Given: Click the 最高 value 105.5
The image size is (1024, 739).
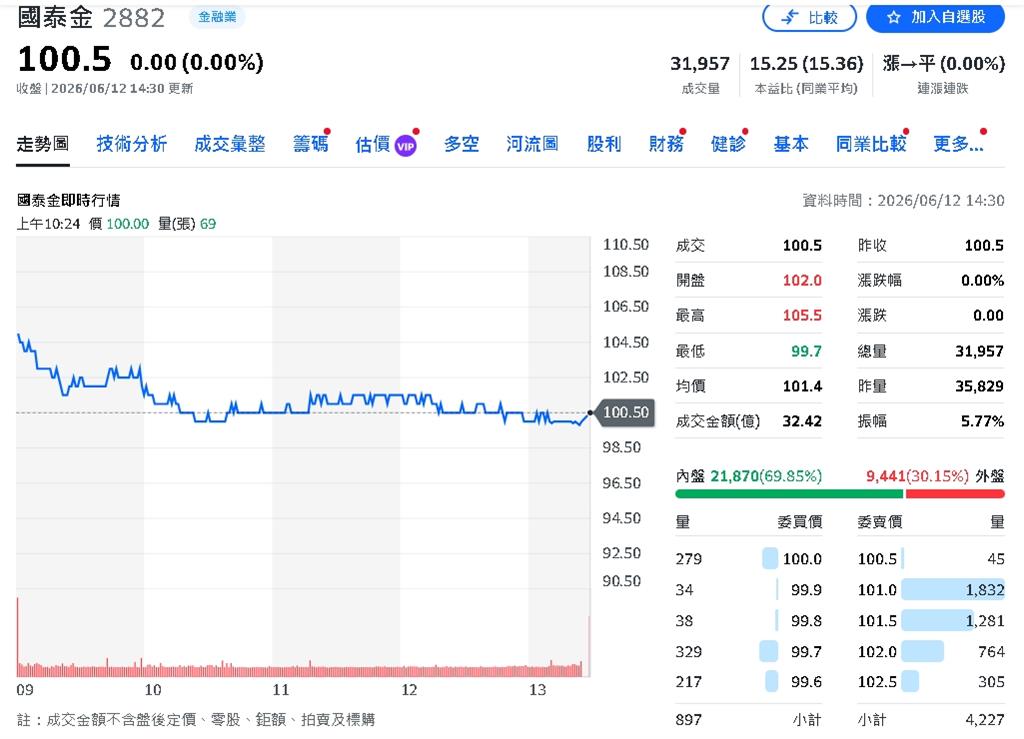Looking at the screenshot, I should coord(802,315).
